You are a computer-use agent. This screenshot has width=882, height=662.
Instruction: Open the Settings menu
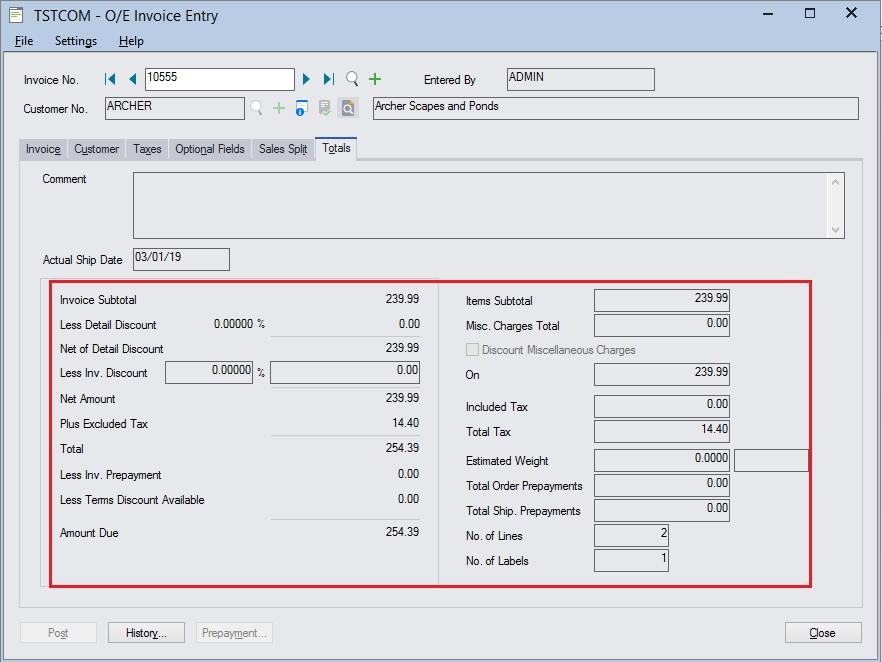pyautogui.click(x=76, y=41)
